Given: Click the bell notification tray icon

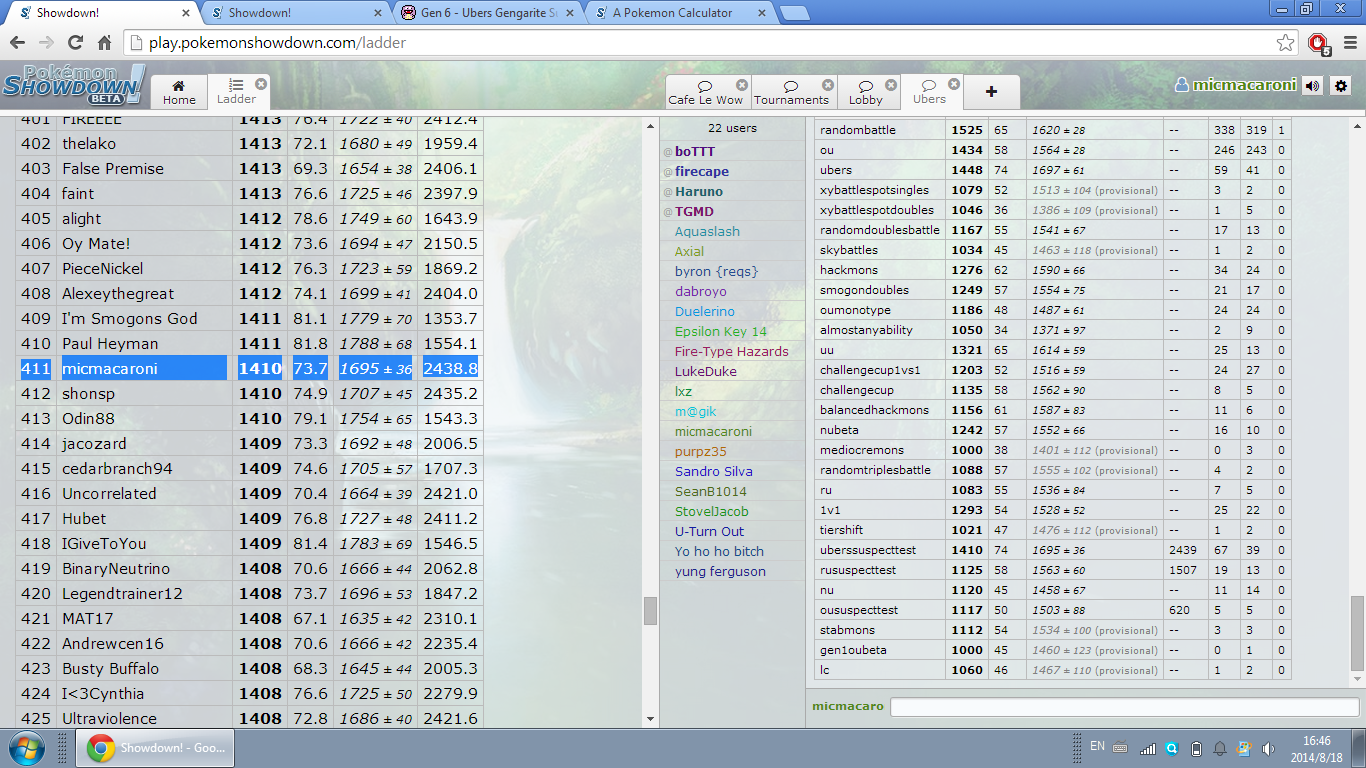Looking at the screenshot, I should click(x=1219, y=748).
